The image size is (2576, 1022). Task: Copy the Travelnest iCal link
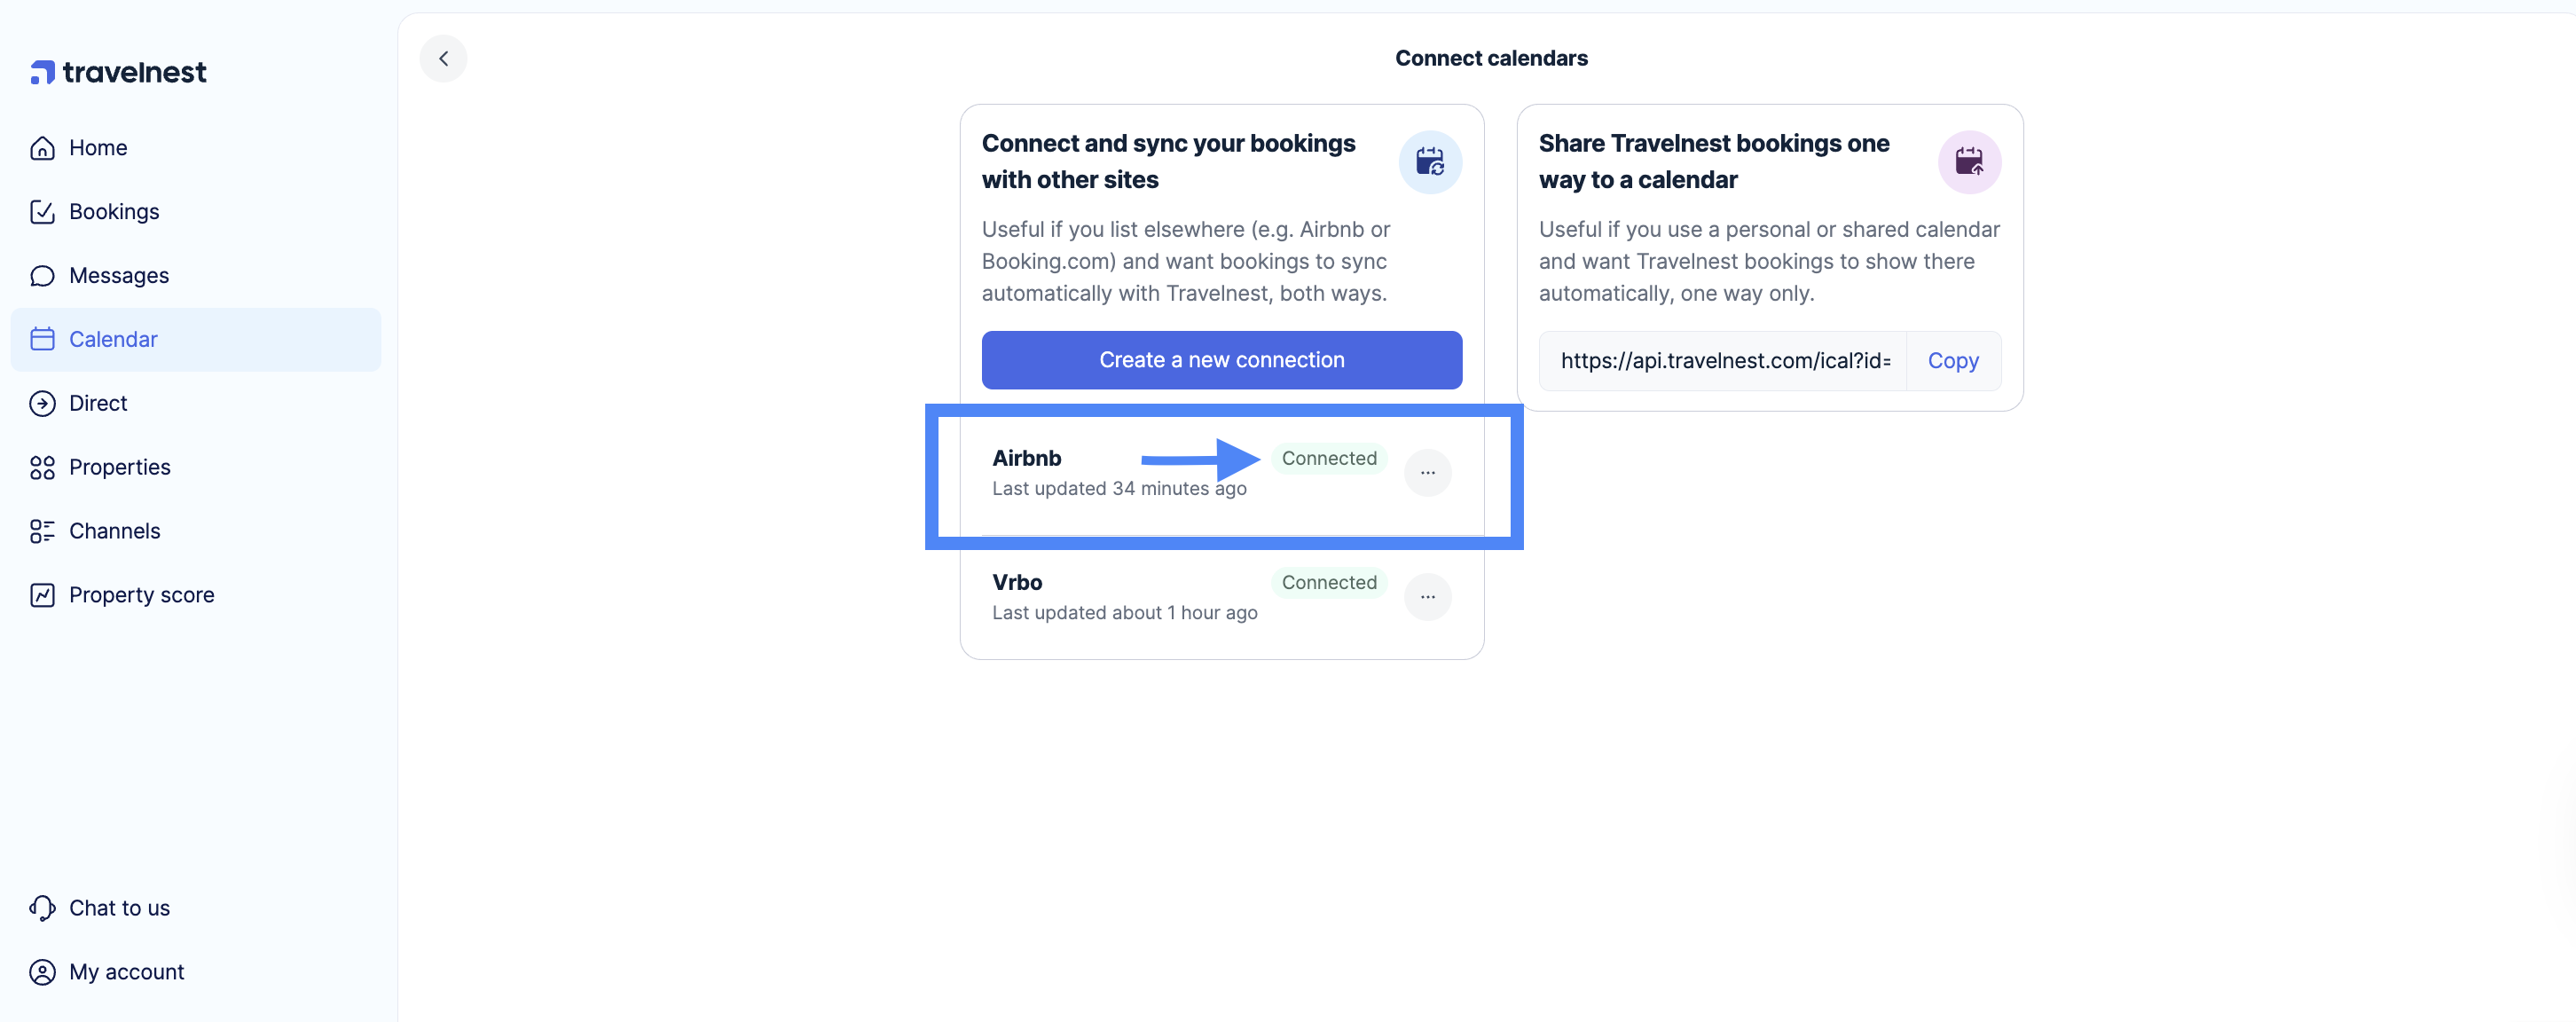point(1952,360)
